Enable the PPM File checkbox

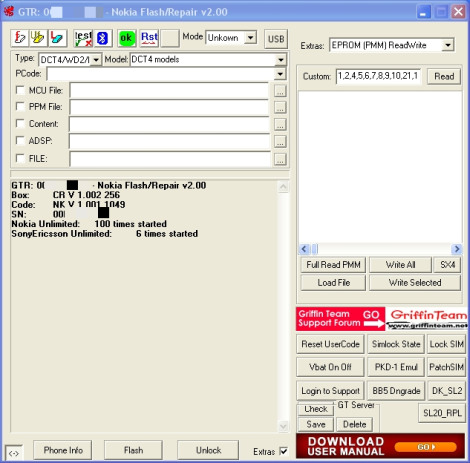pyautogui.click(x=20, y=106)
